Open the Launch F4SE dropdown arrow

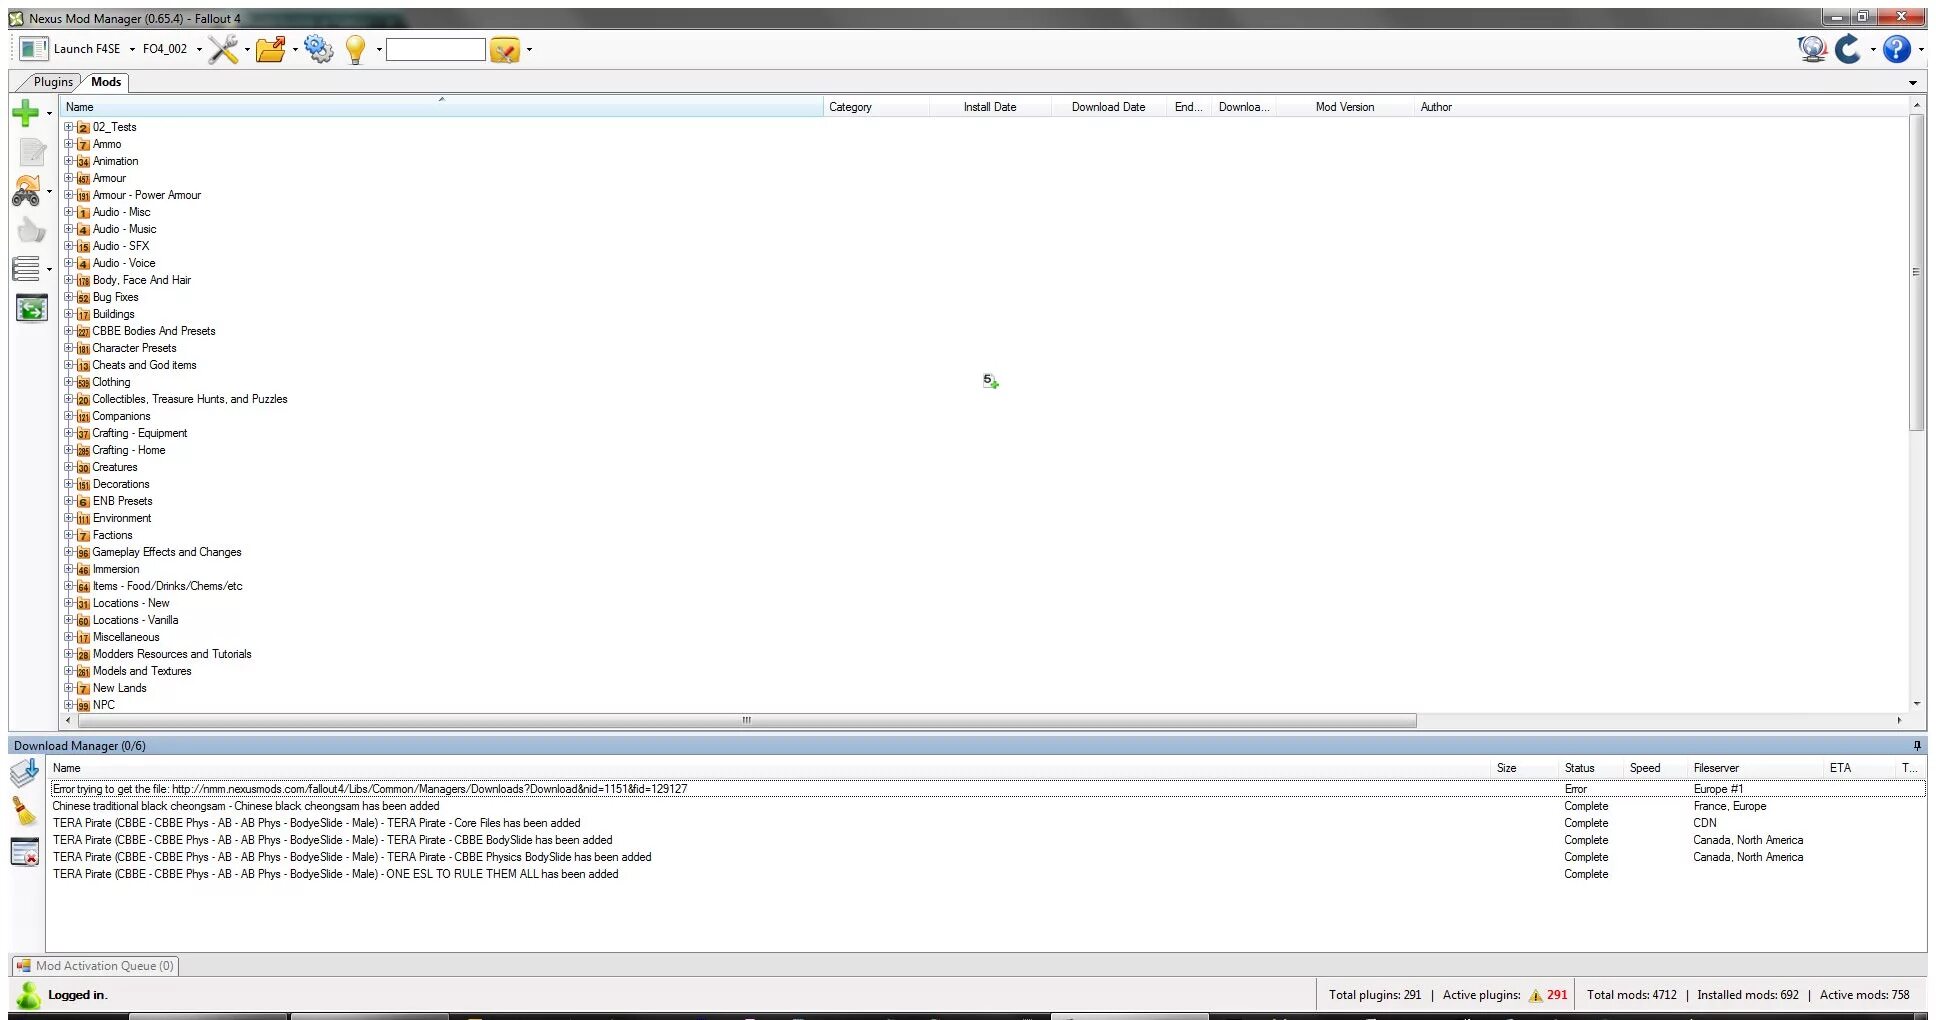[x=132, y=49]
